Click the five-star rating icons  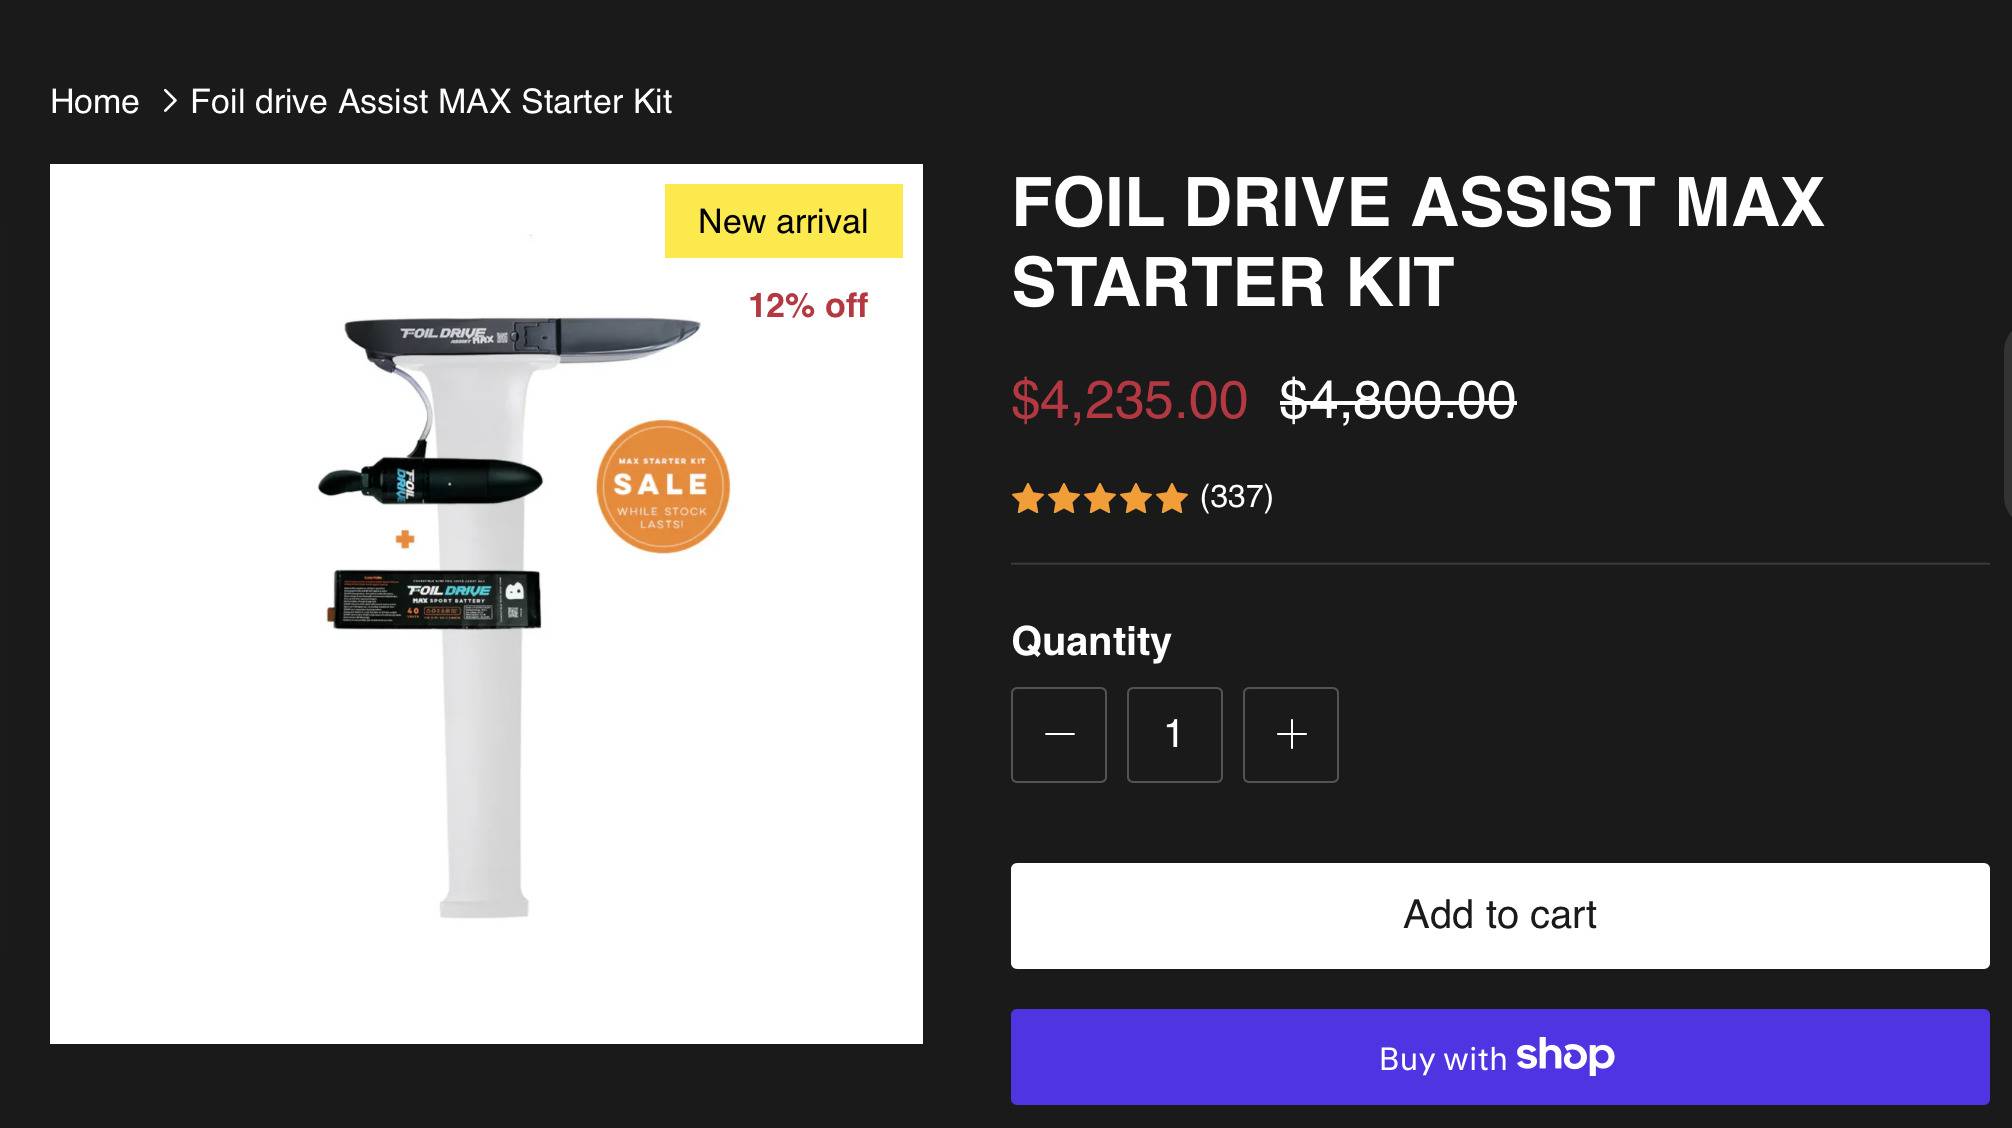[x=1099, y=497]
